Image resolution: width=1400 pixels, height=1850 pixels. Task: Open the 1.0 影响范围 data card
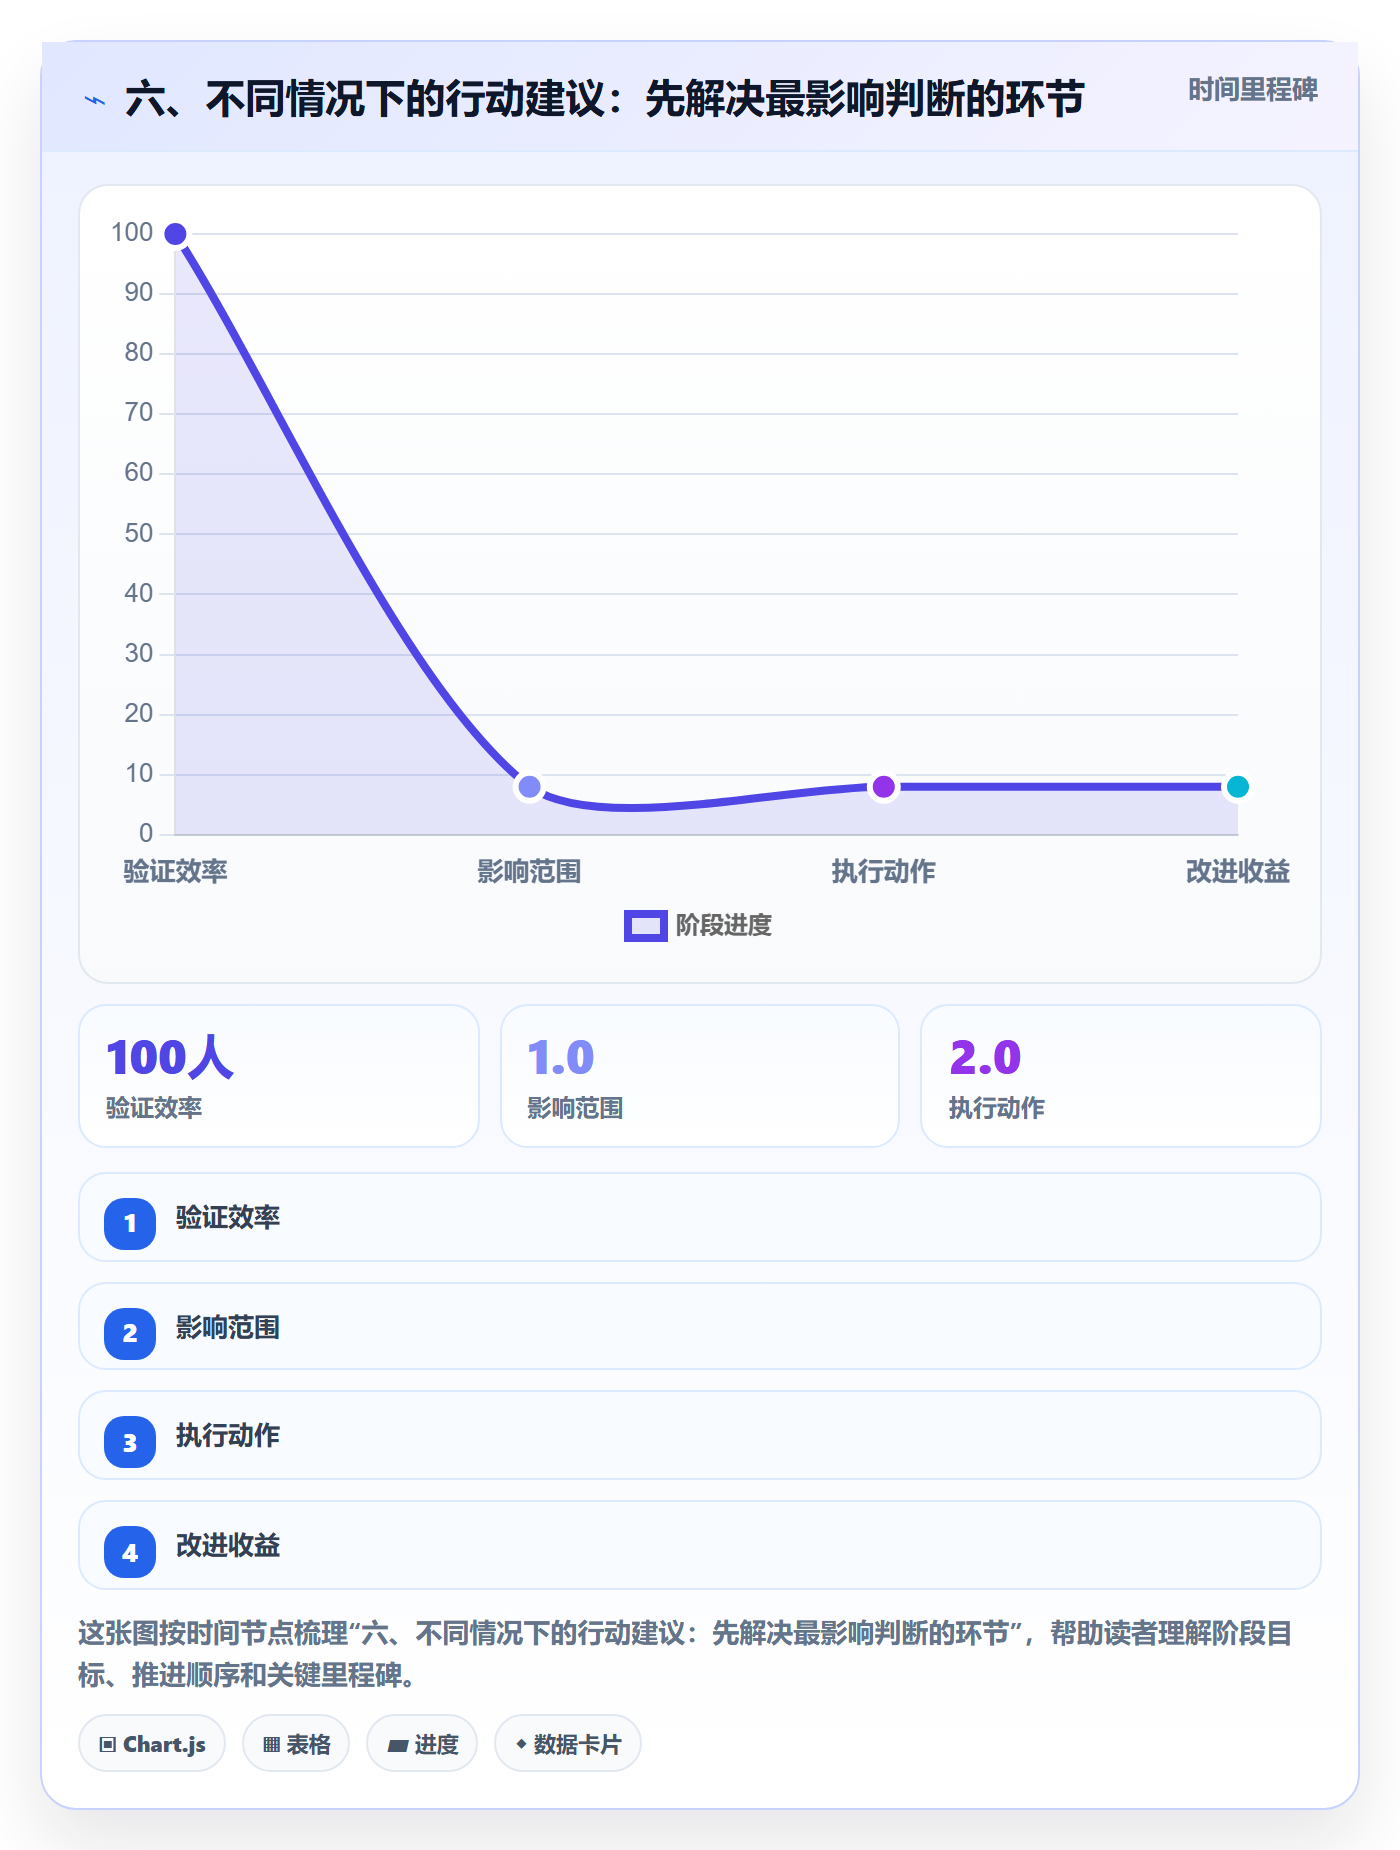[700, 1076]
